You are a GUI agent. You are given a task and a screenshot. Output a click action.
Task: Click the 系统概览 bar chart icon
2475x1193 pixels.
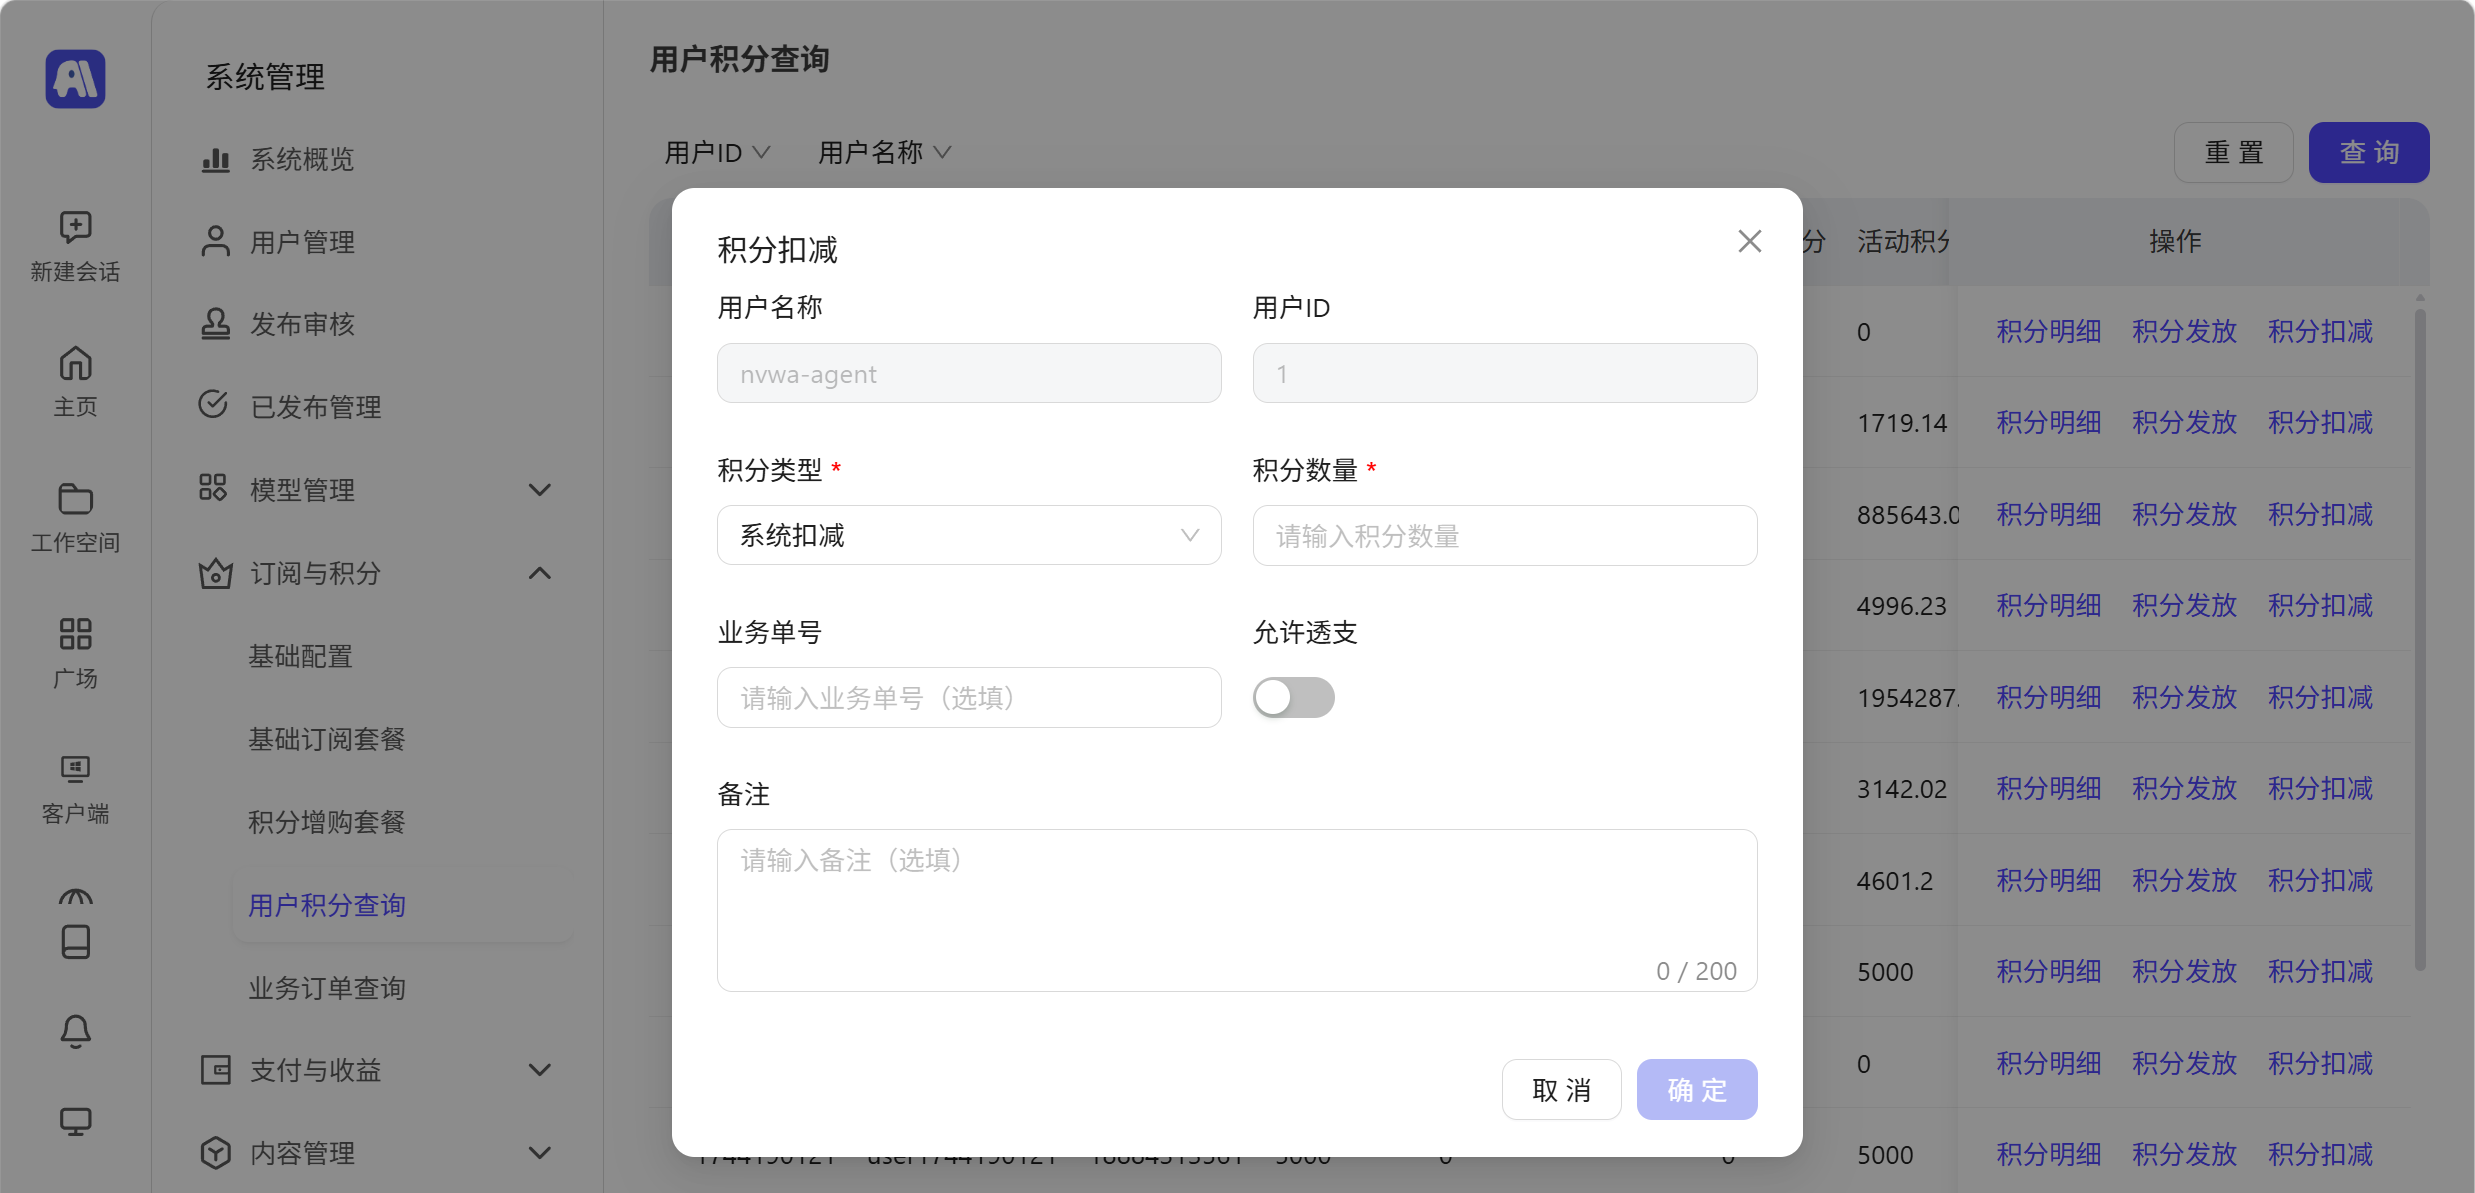(215, 159)
